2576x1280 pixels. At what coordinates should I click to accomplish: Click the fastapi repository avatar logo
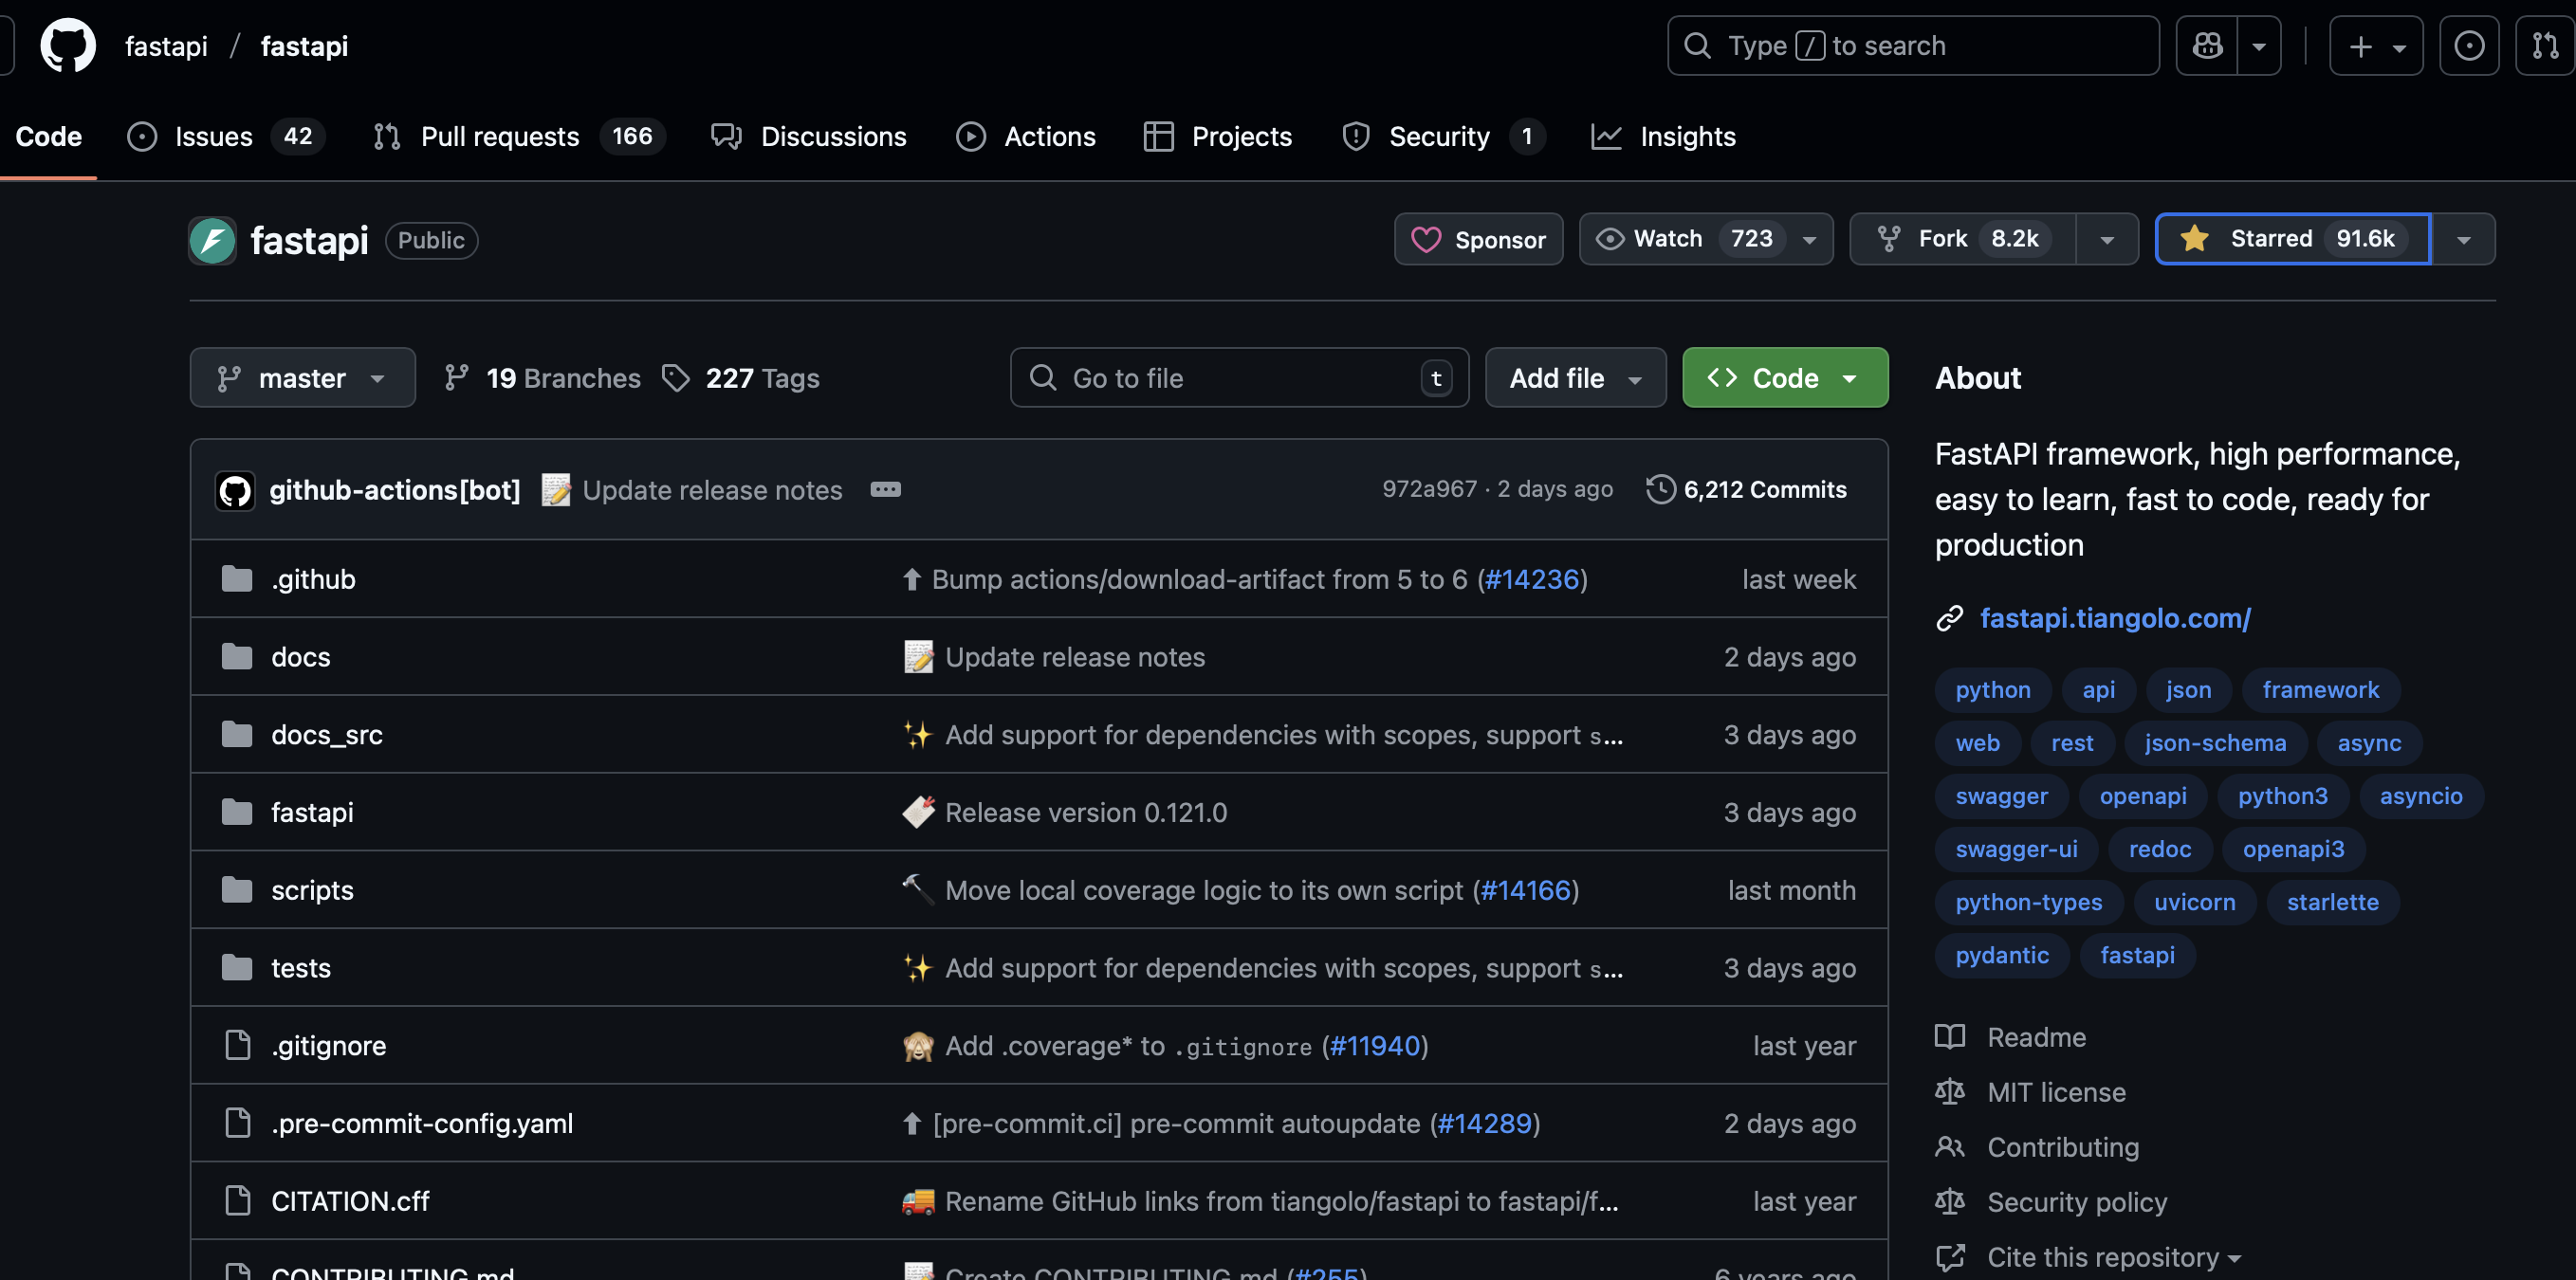tap(212, 240)
